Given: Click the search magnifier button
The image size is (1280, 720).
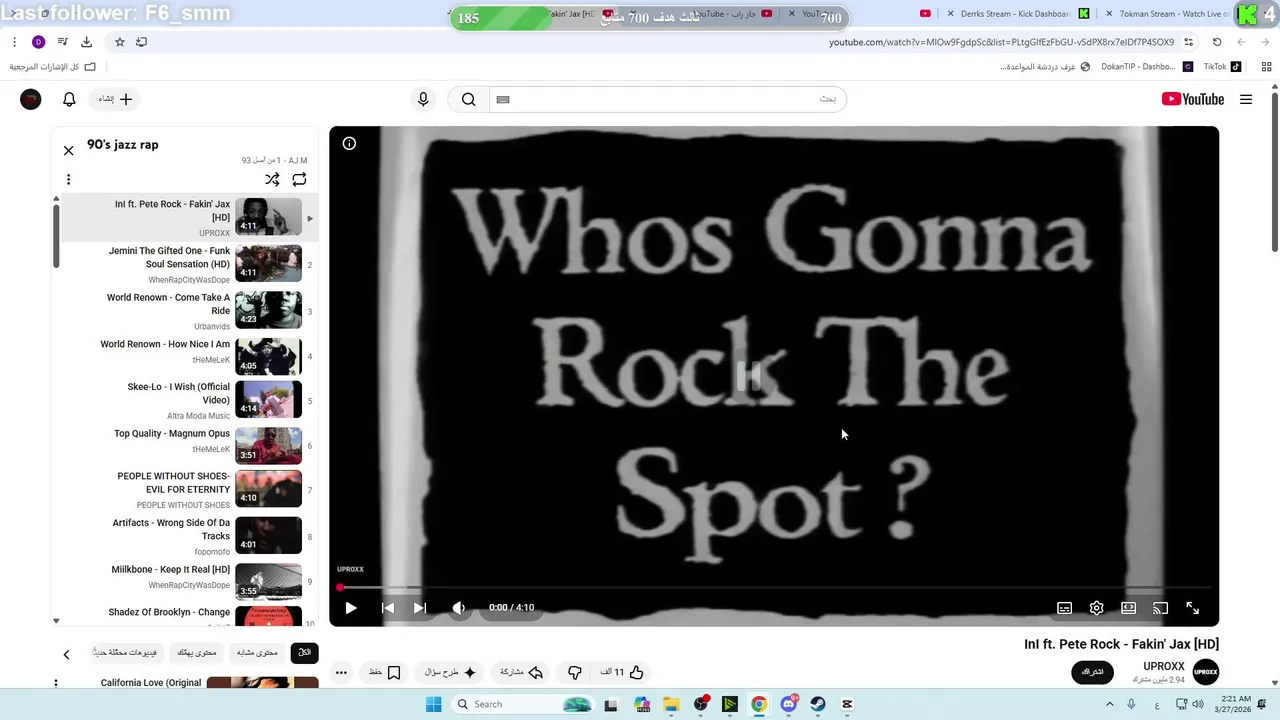Looking at the screenshot, I should coord(468,99).
